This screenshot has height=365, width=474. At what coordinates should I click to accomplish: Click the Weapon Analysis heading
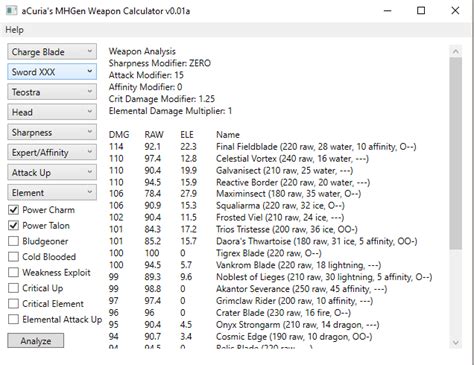click(x=142, y=51)
